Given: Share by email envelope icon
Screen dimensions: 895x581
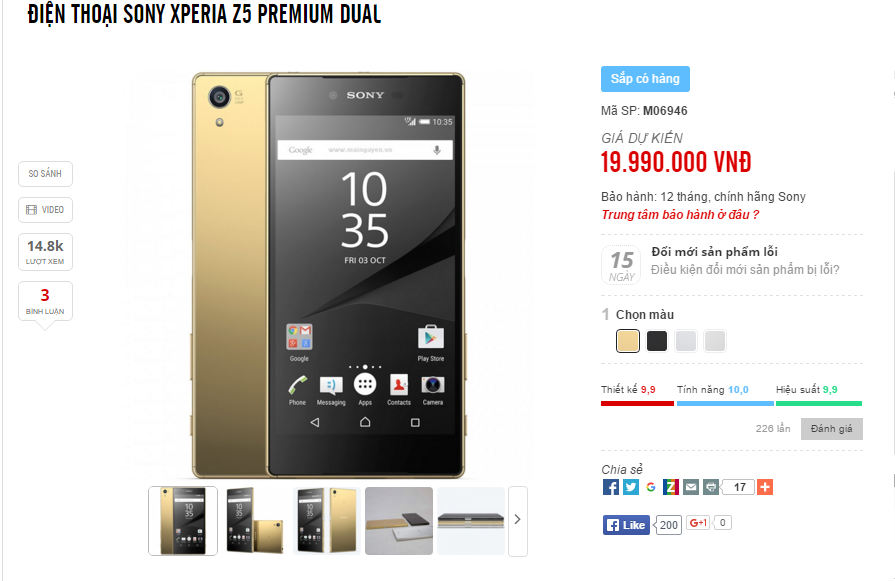Looking at the screenshot, I should point(691,487).
